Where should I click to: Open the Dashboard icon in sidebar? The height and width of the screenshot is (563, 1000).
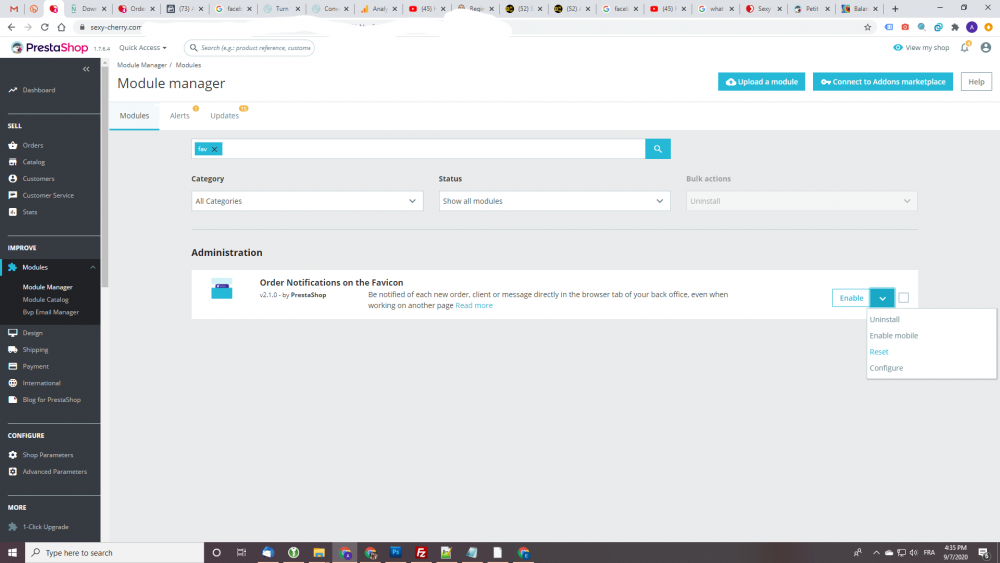13,90
